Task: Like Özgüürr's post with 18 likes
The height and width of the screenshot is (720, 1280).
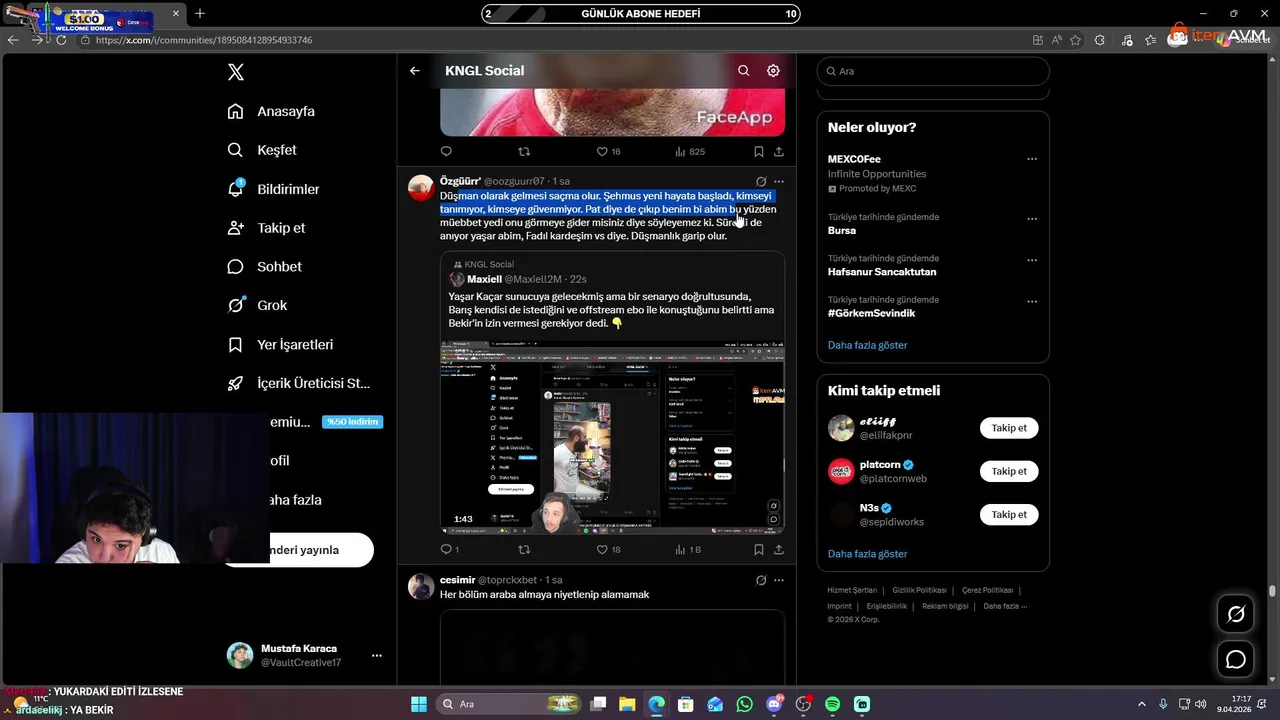Action: [608, 550]
